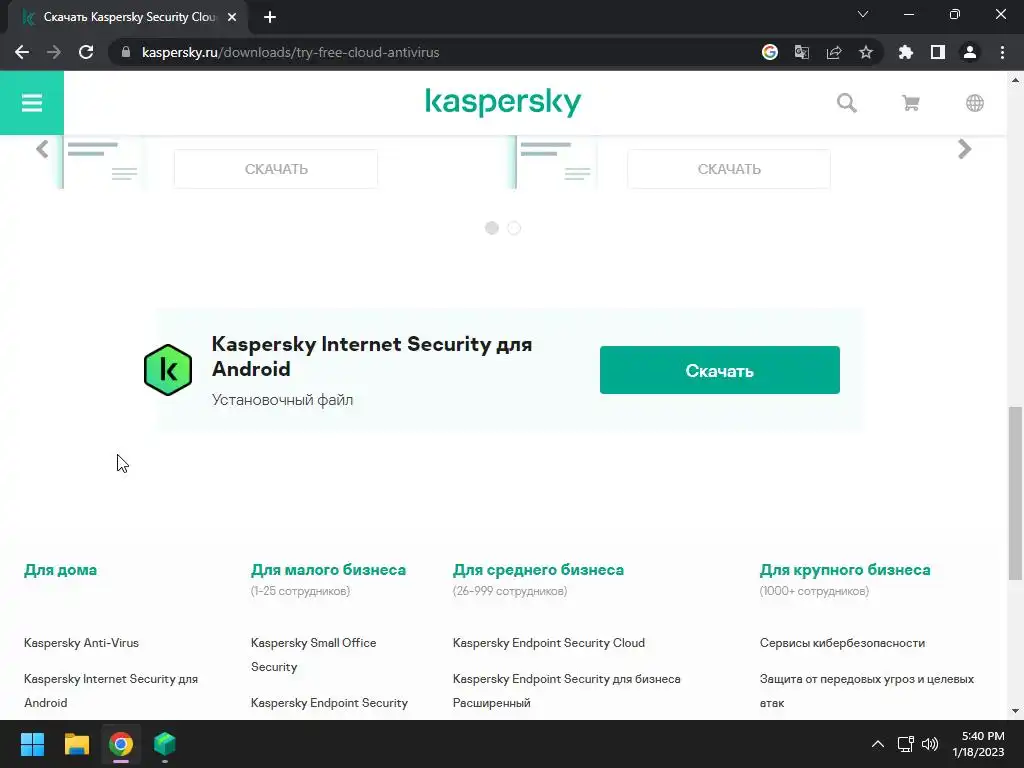Screen dimensions: 1024x768
Task: Go to previous carousel slide arrow
Action: coord(42,149)
